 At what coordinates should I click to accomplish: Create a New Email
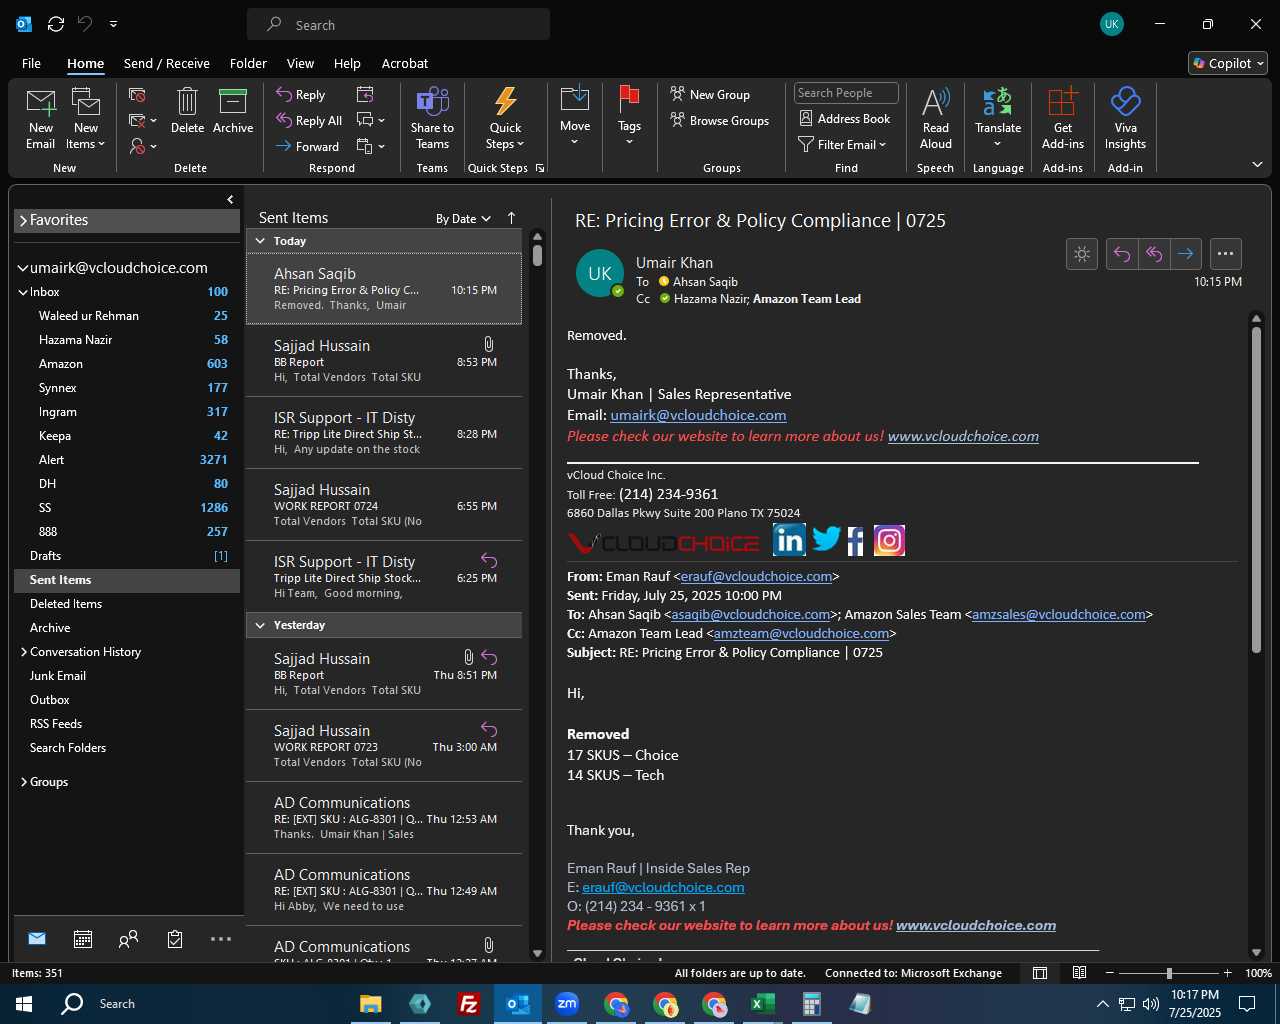(x=41, y=119)
